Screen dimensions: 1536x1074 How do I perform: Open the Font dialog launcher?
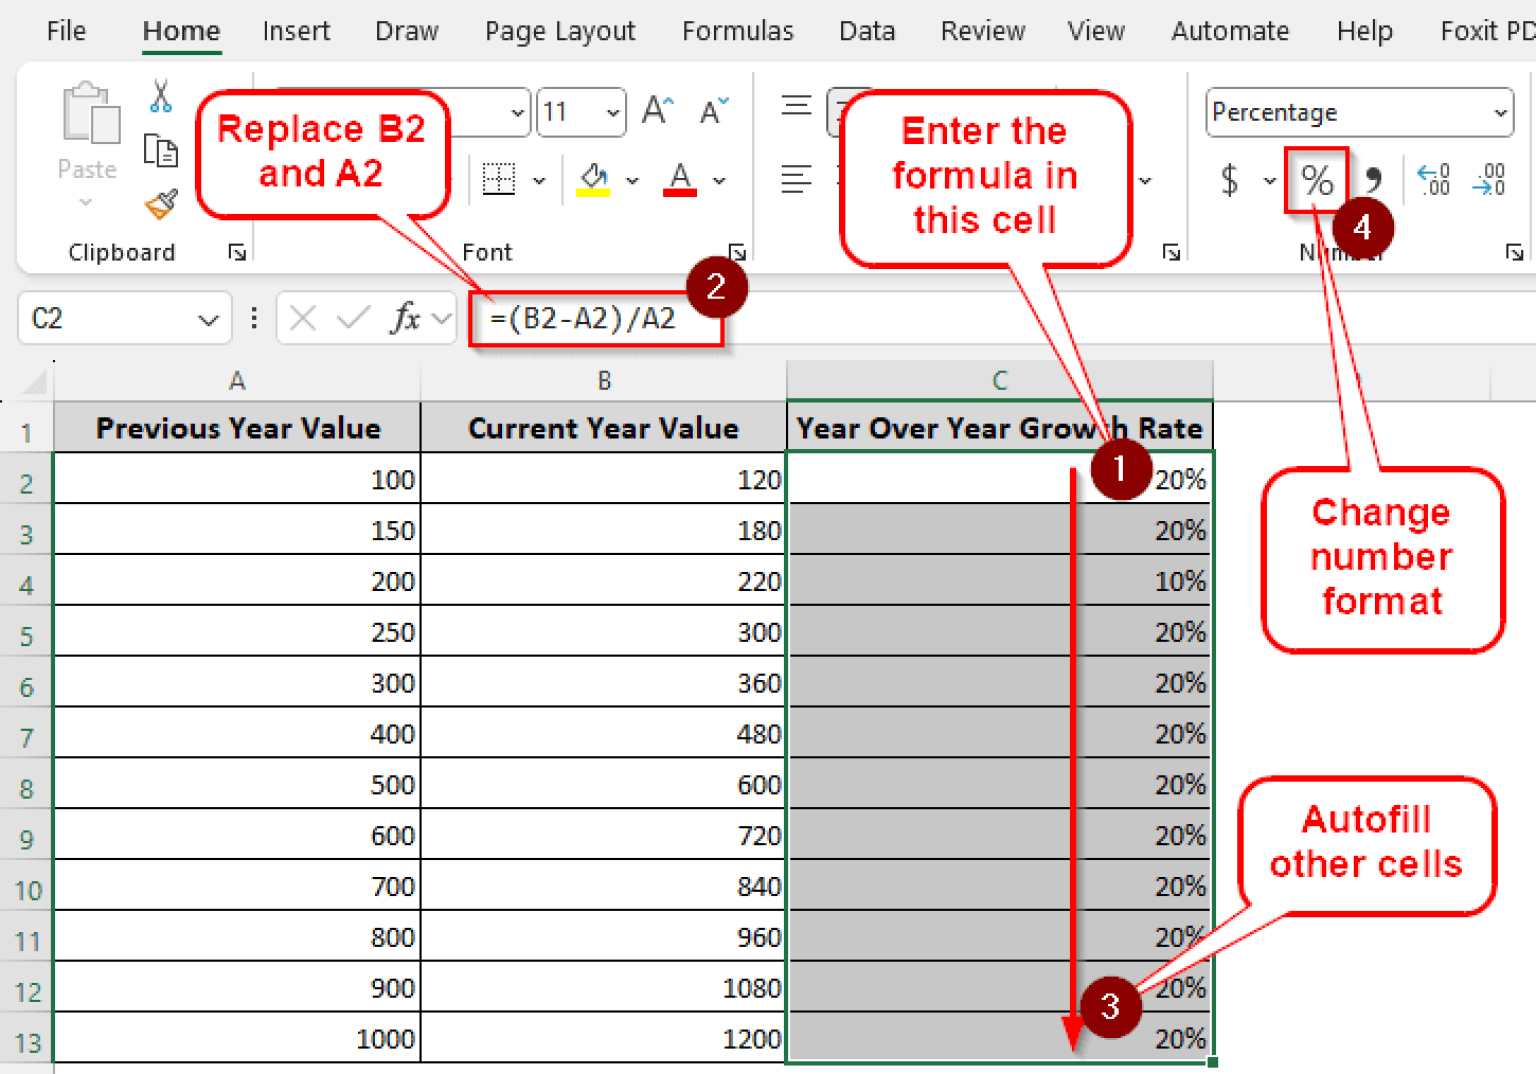[x=738, y=253]
